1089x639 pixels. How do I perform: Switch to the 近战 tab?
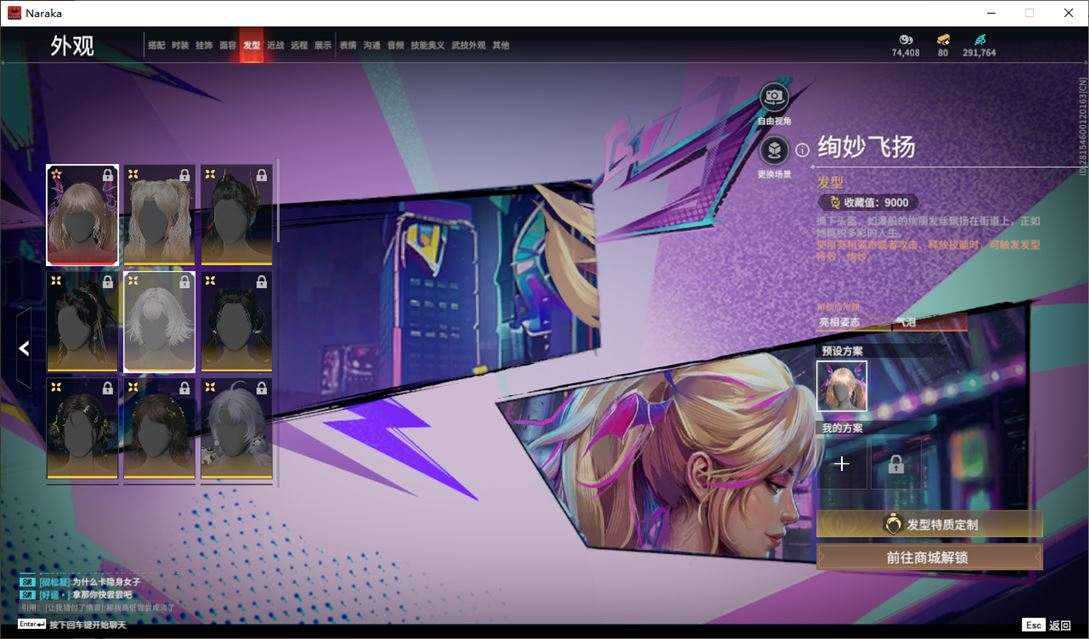tap(276, 45)
